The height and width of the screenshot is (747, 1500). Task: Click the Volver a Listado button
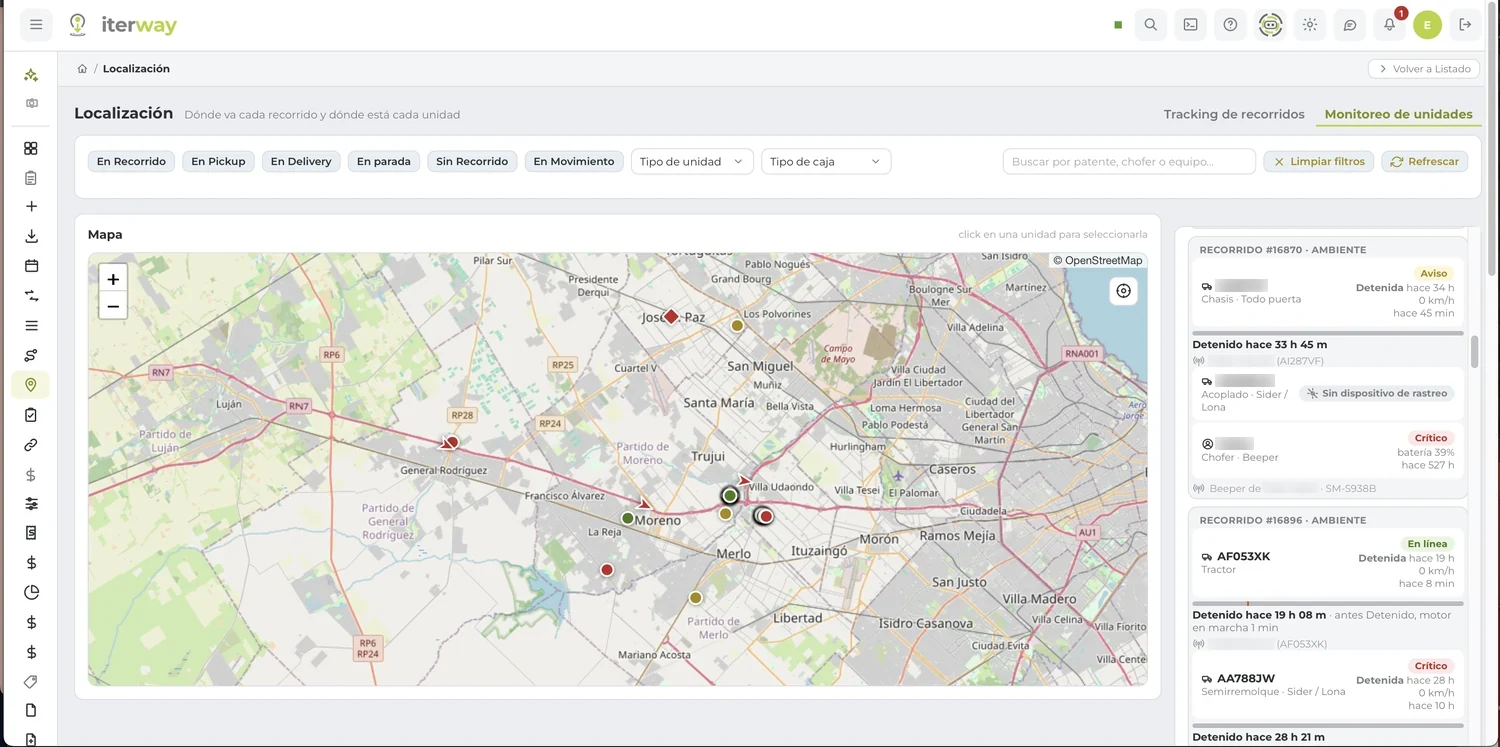(x=1424, y=69)
